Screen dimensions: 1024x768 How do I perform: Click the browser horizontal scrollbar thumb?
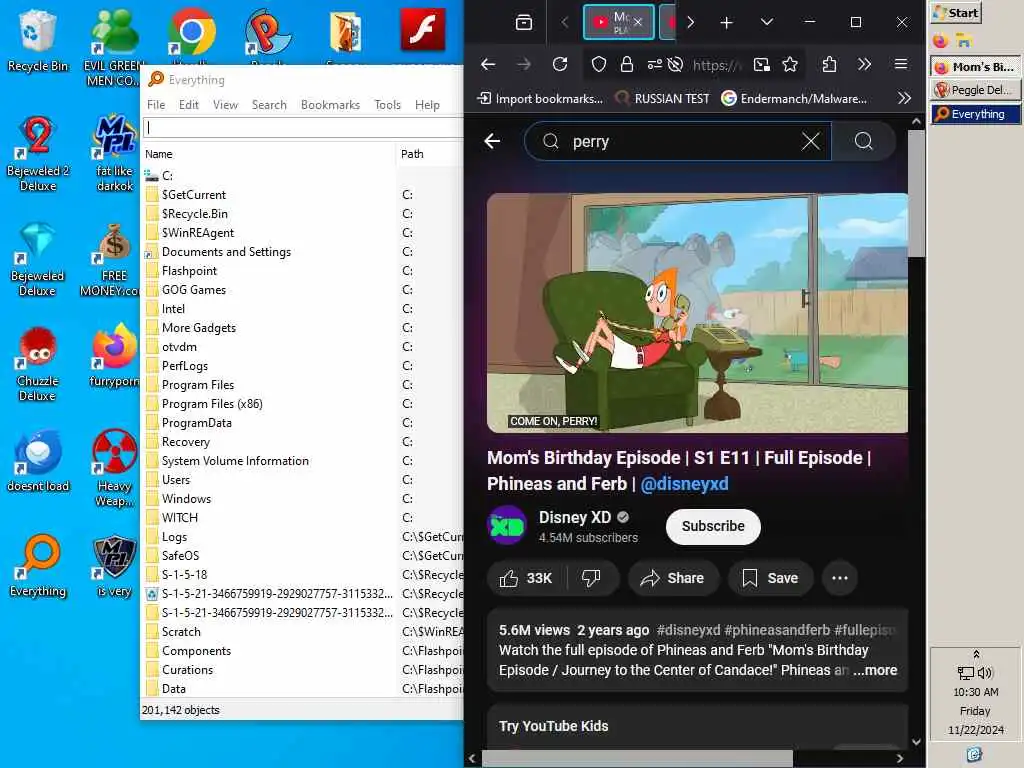(x=637, y=758)
